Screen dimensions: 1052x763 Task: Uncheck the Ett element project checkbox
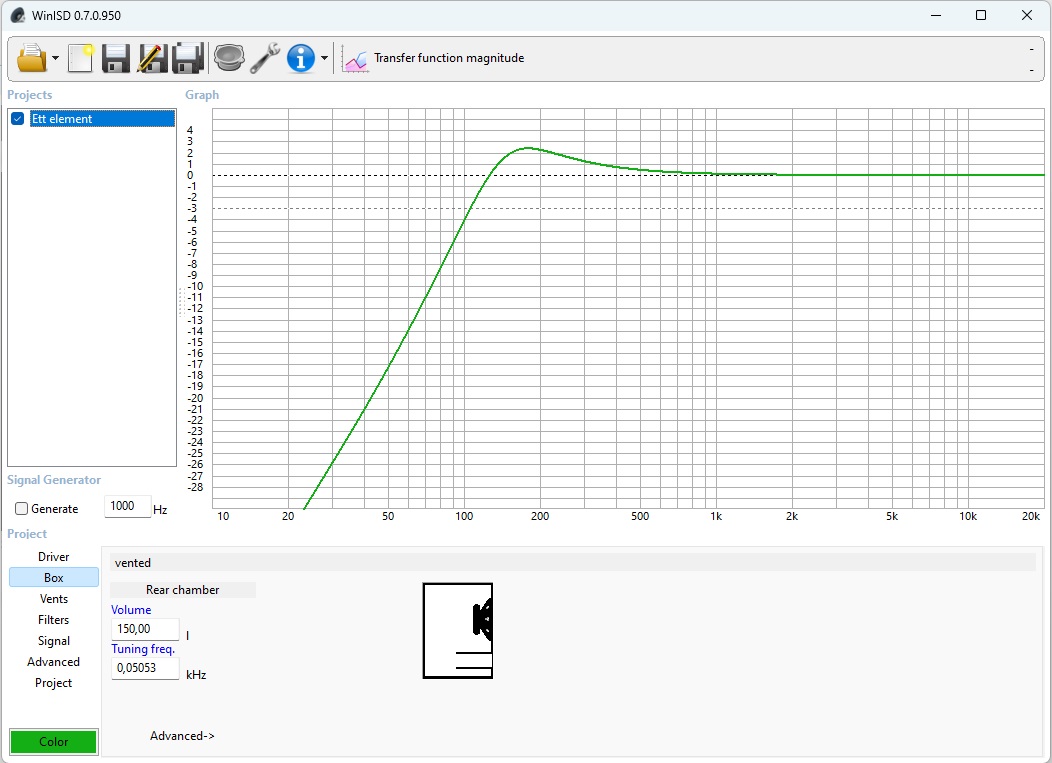point(18,119)
